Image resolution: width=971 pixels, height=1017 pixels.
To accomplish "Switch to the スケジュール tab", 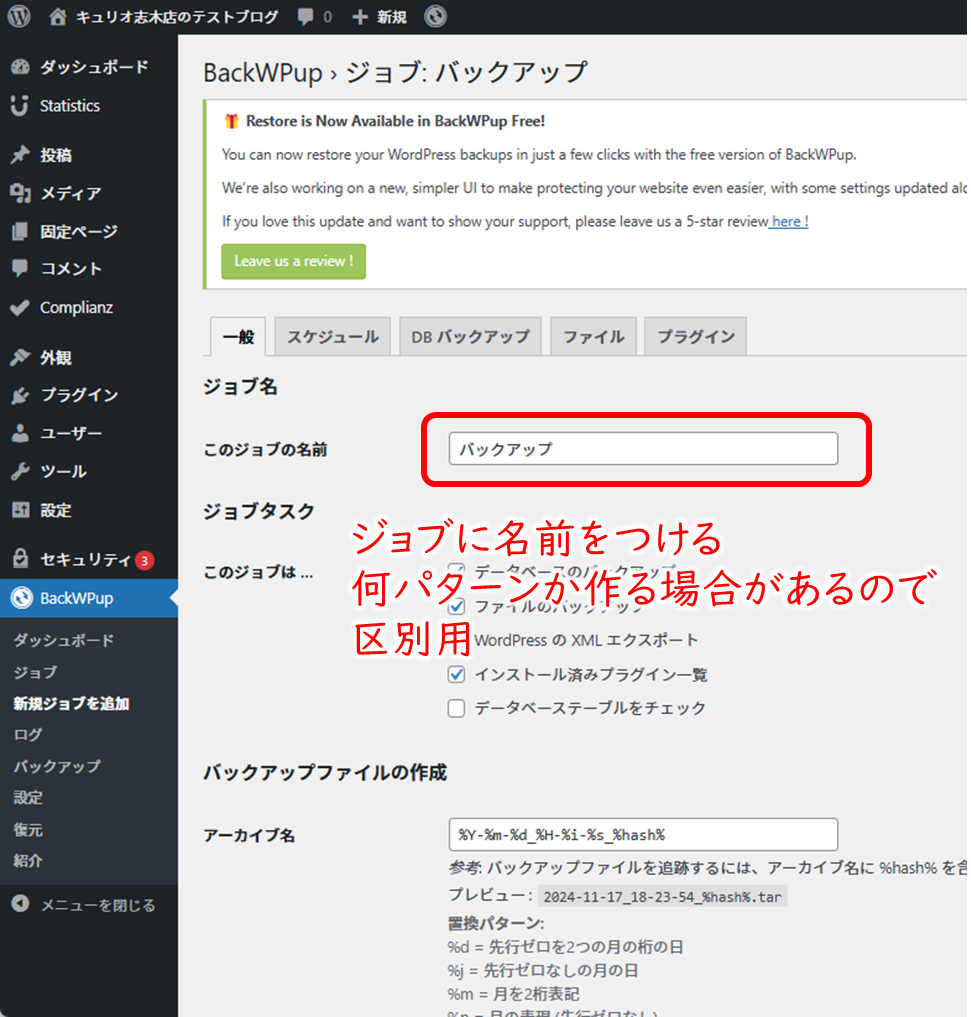I will pyautogui.click(x=333, y=337).
